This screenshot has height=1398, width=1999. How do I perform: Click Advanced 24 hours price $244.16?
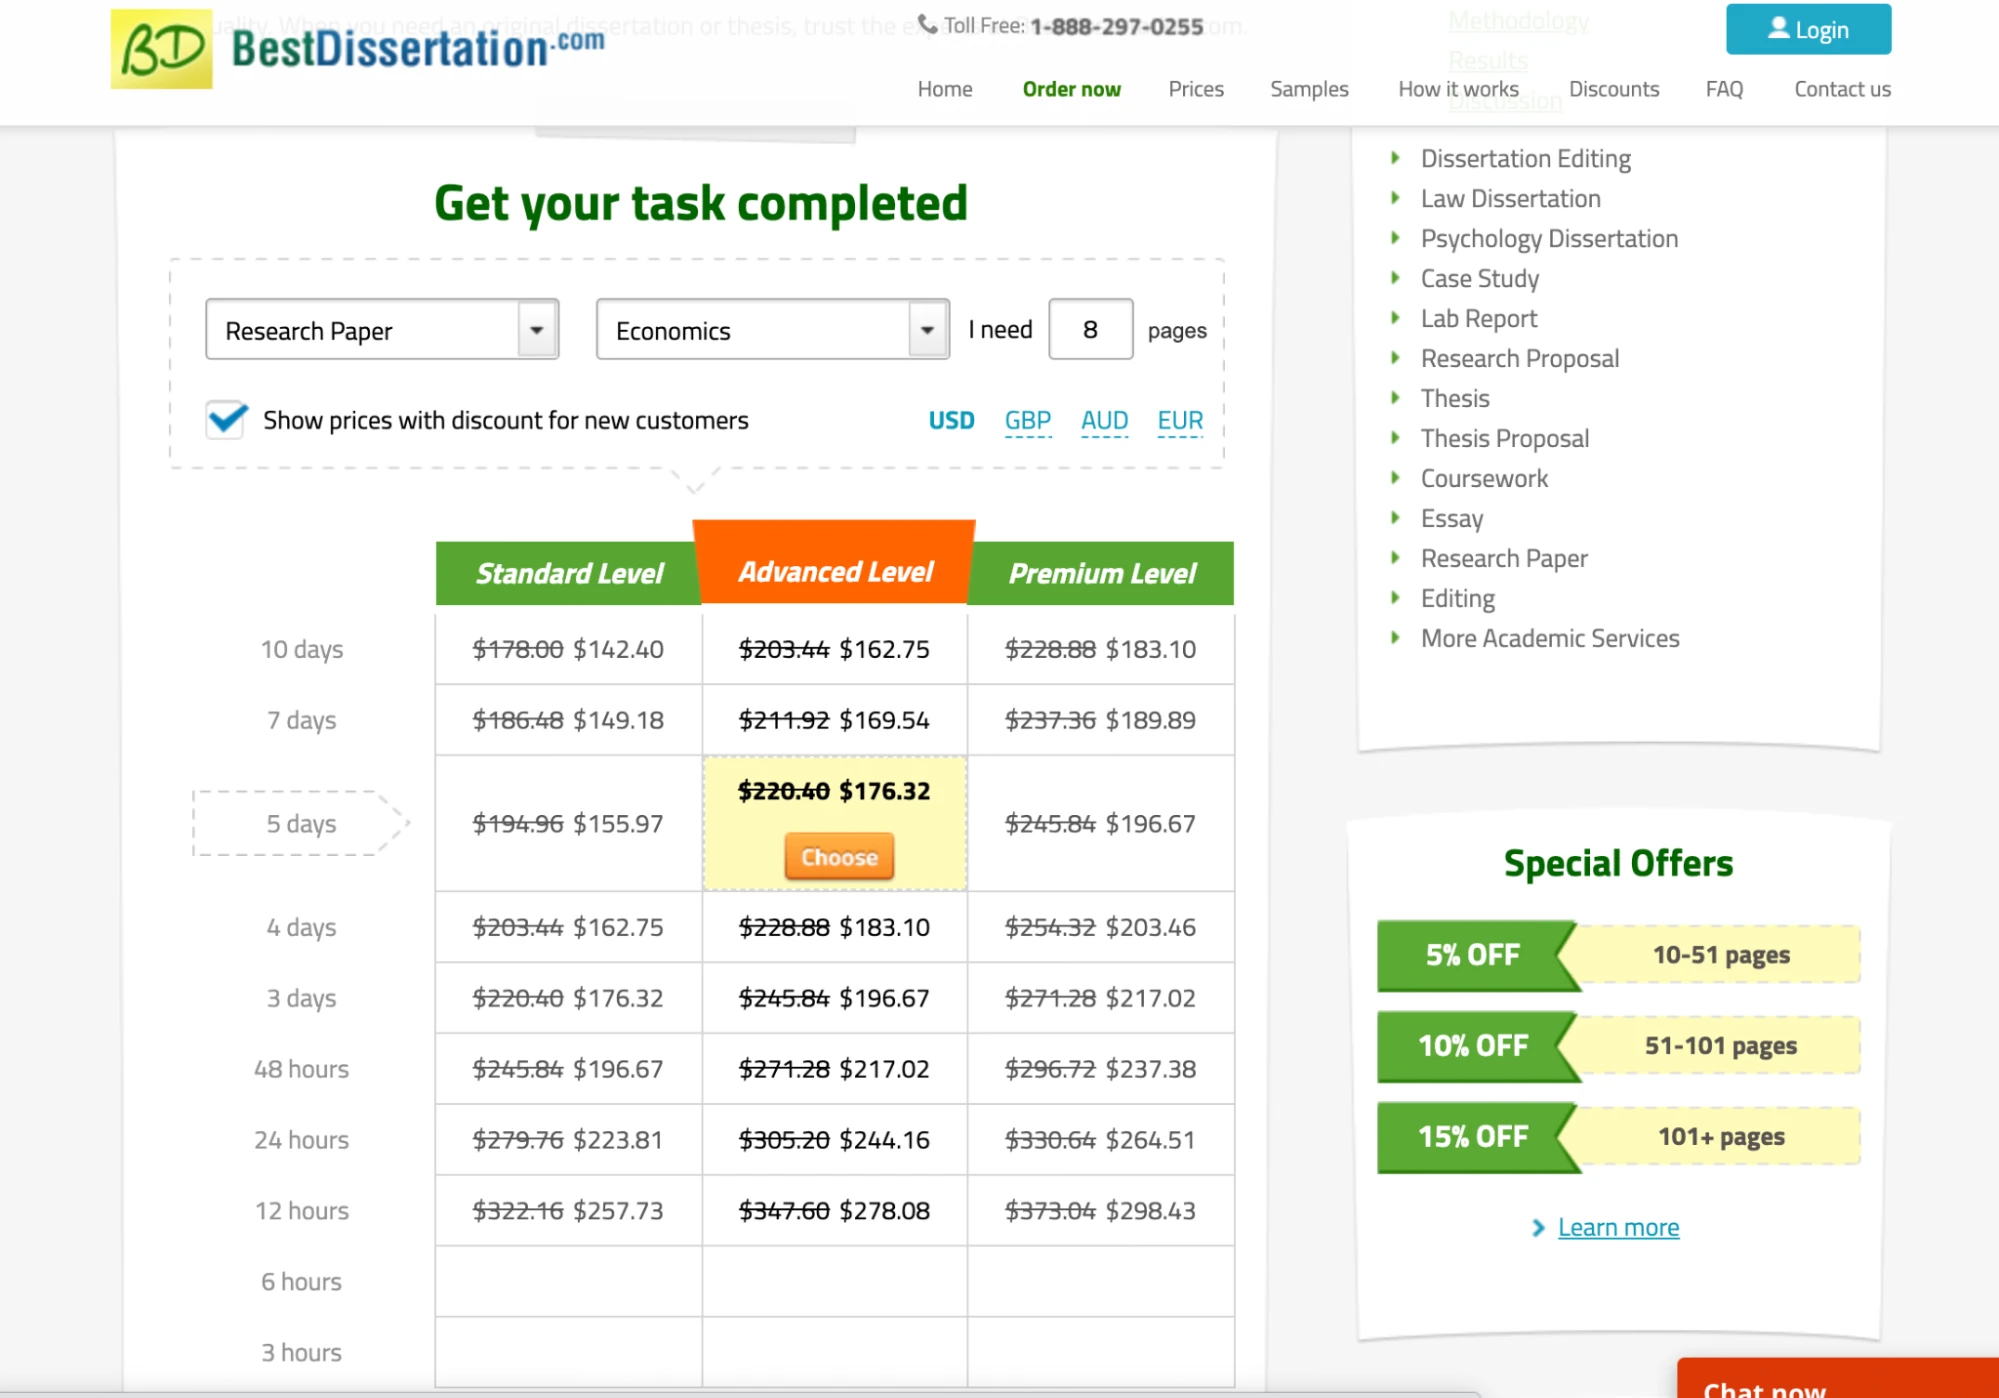pos(885,1140)
